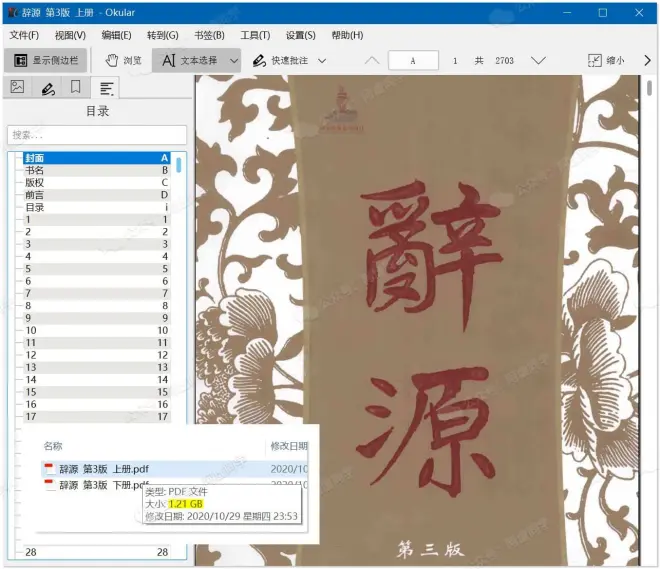The height and width of the screenshot is (569, 660).
Task: Jump to contents entry 12
Action: pyautogui.click(x=96, y=355)
